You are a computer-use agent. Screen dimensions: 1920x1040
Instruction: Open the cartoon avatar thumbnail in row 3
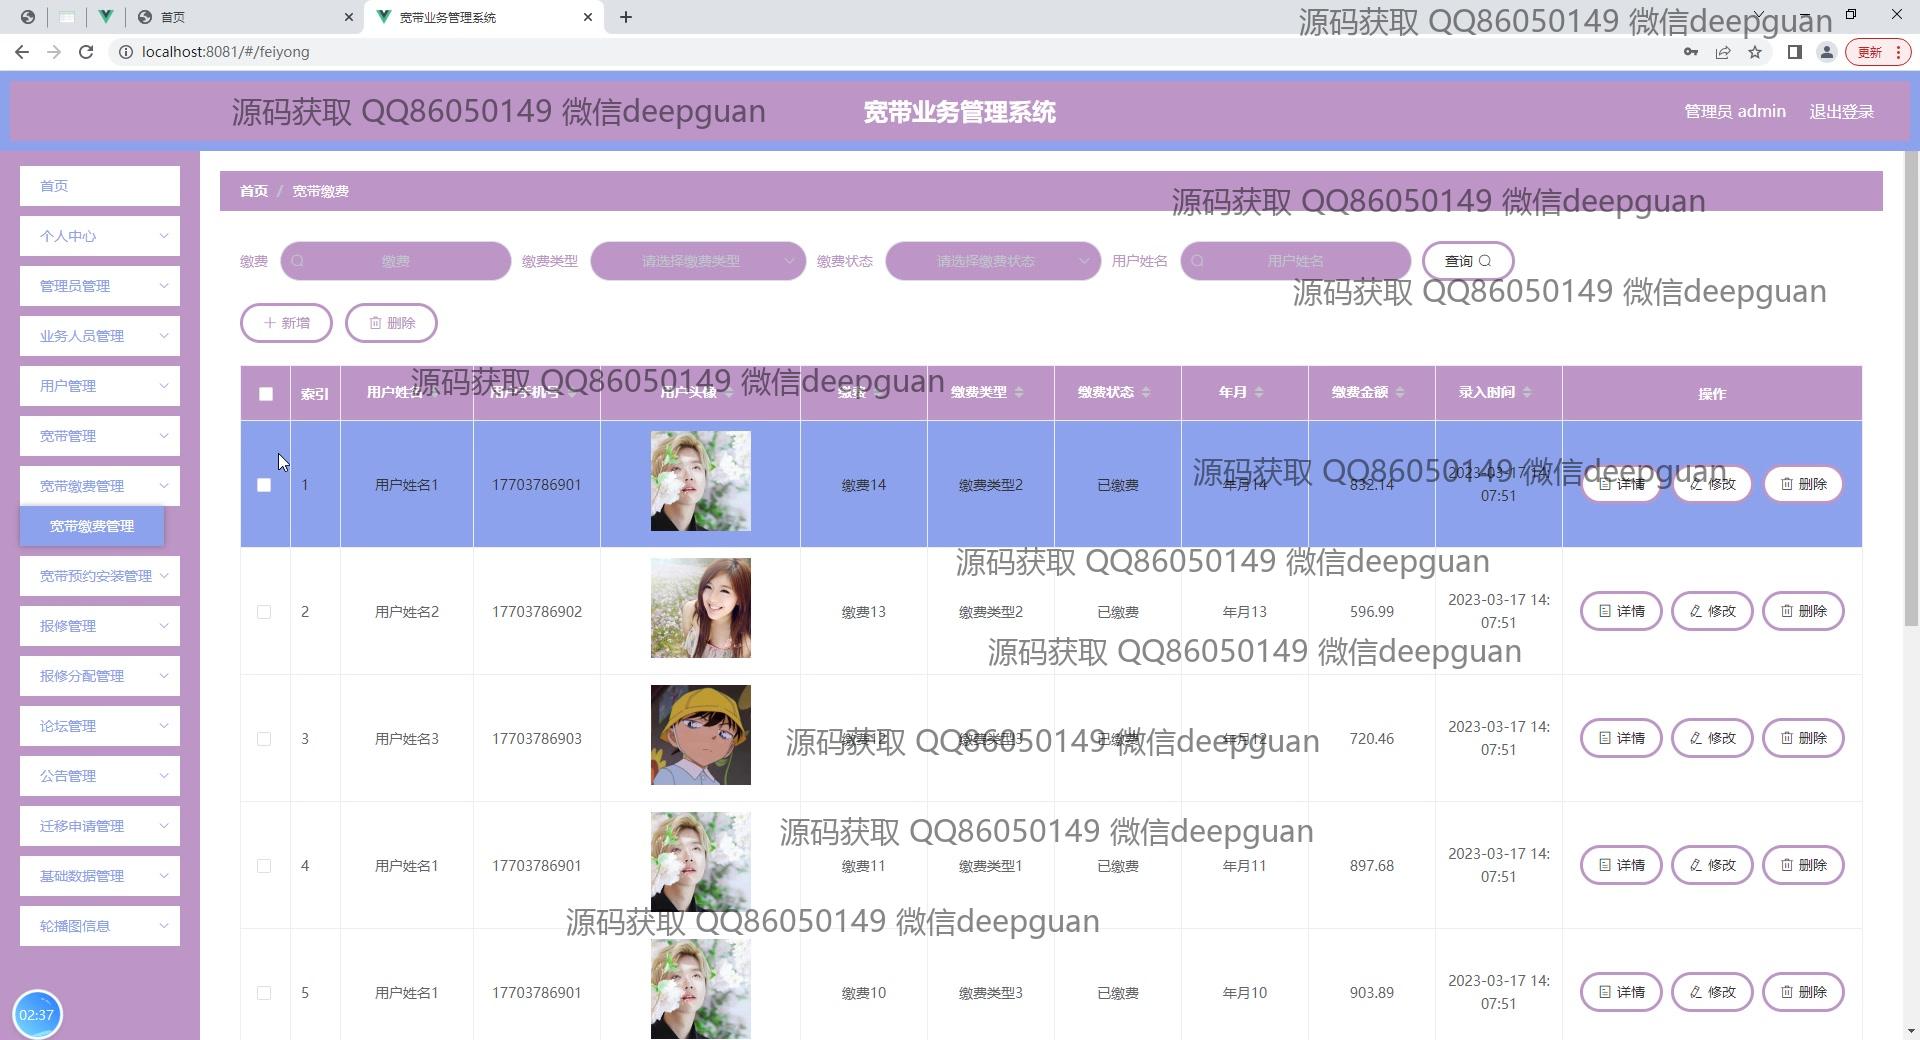pos(701,735)
